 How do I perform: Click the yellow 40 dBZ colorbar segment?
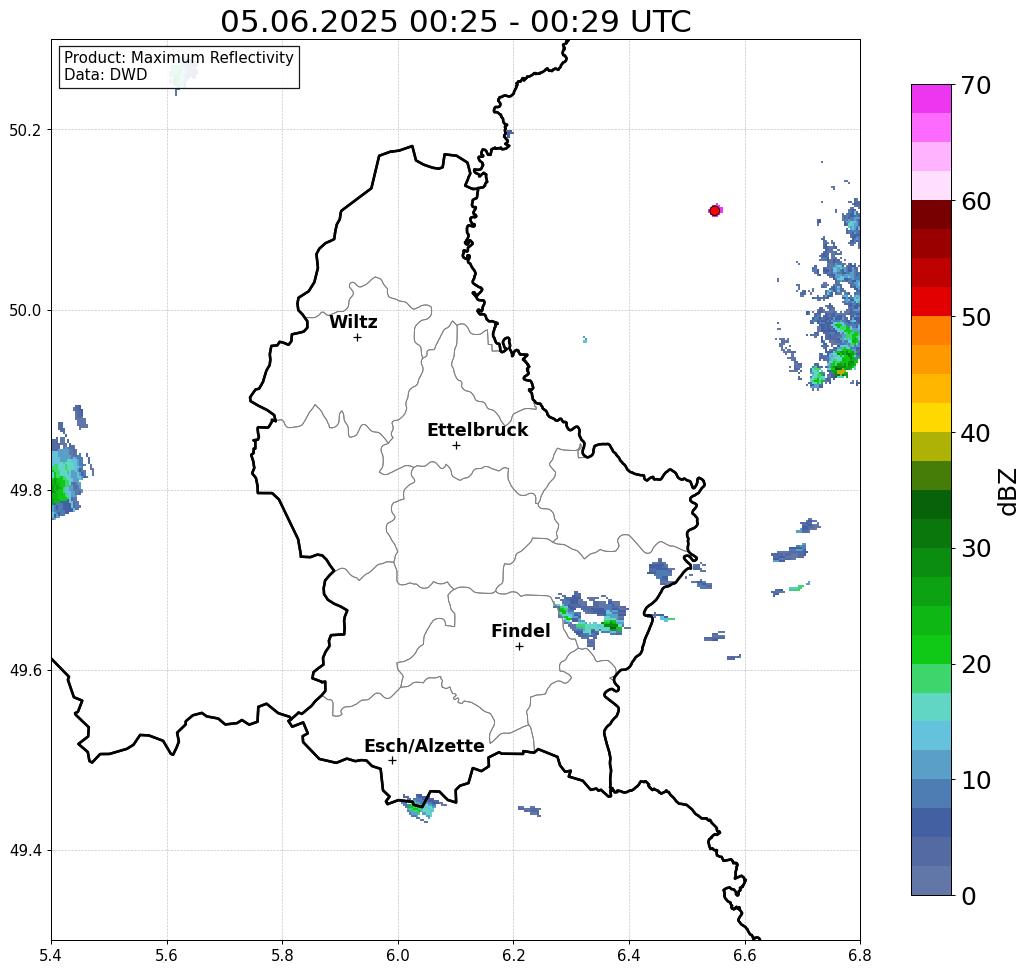point(931,417)
